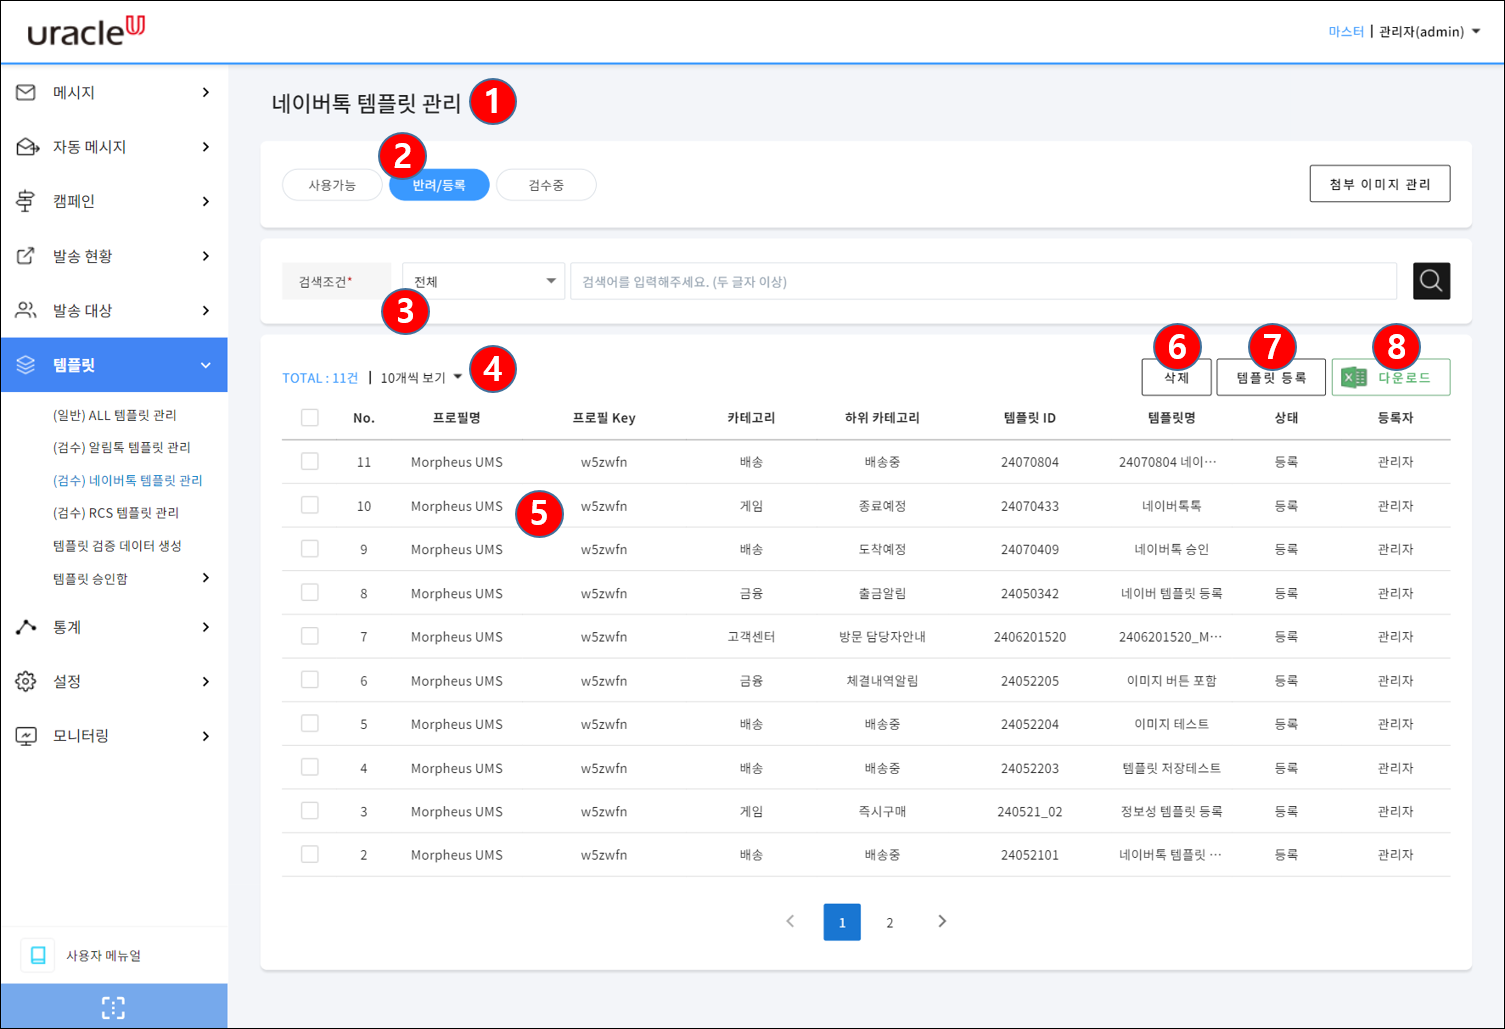Click the 첨부 이미지 관리 button

(1380, 184)
